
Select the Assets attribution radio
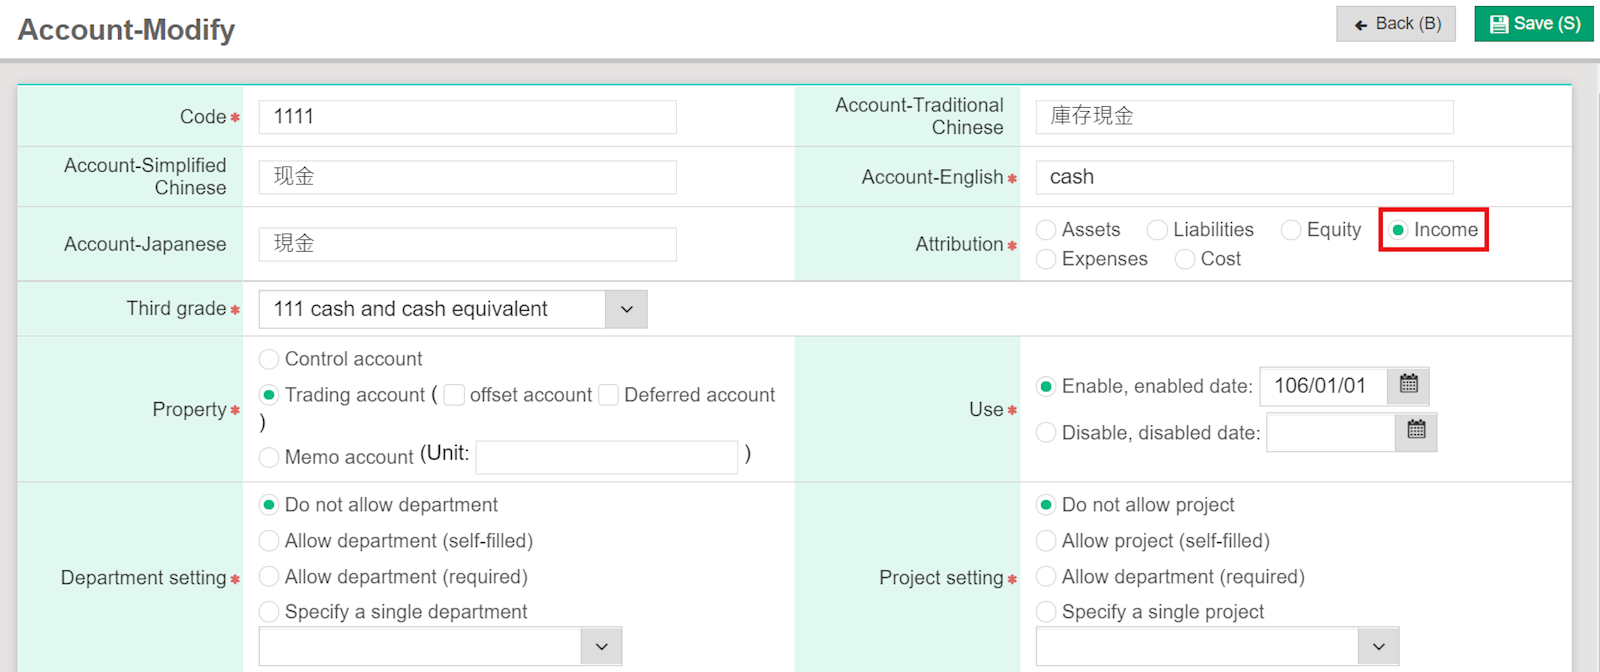[1046, 230]
